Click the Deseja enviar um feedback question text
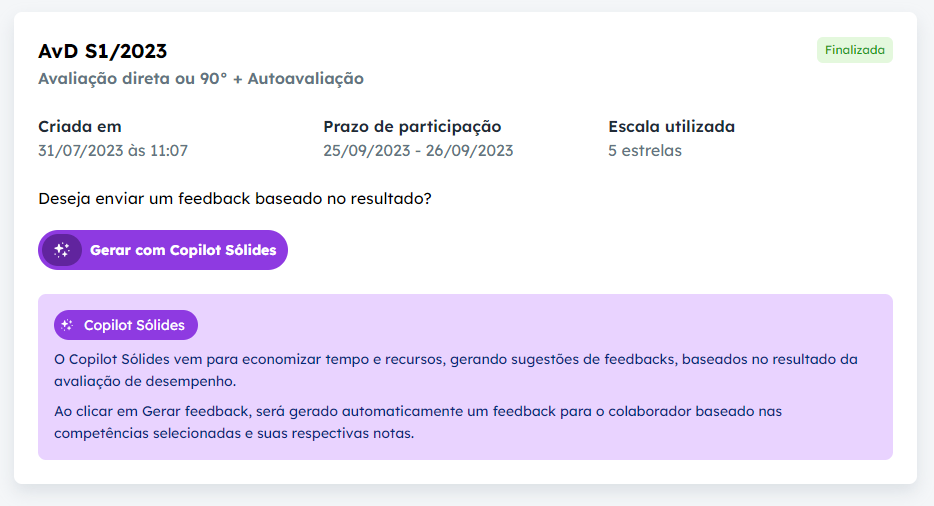Image resolution: width=934 pixels, height=506 pixels. tap(235, 198)
